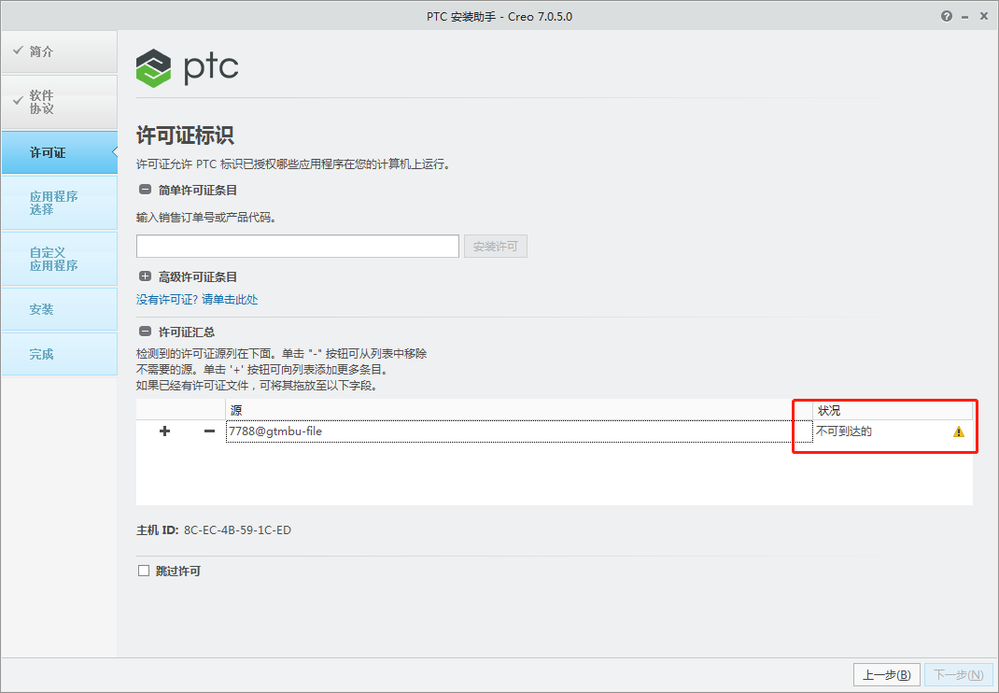Click the 状况 column header
The image size is (999, 693).
pos(892,410)
